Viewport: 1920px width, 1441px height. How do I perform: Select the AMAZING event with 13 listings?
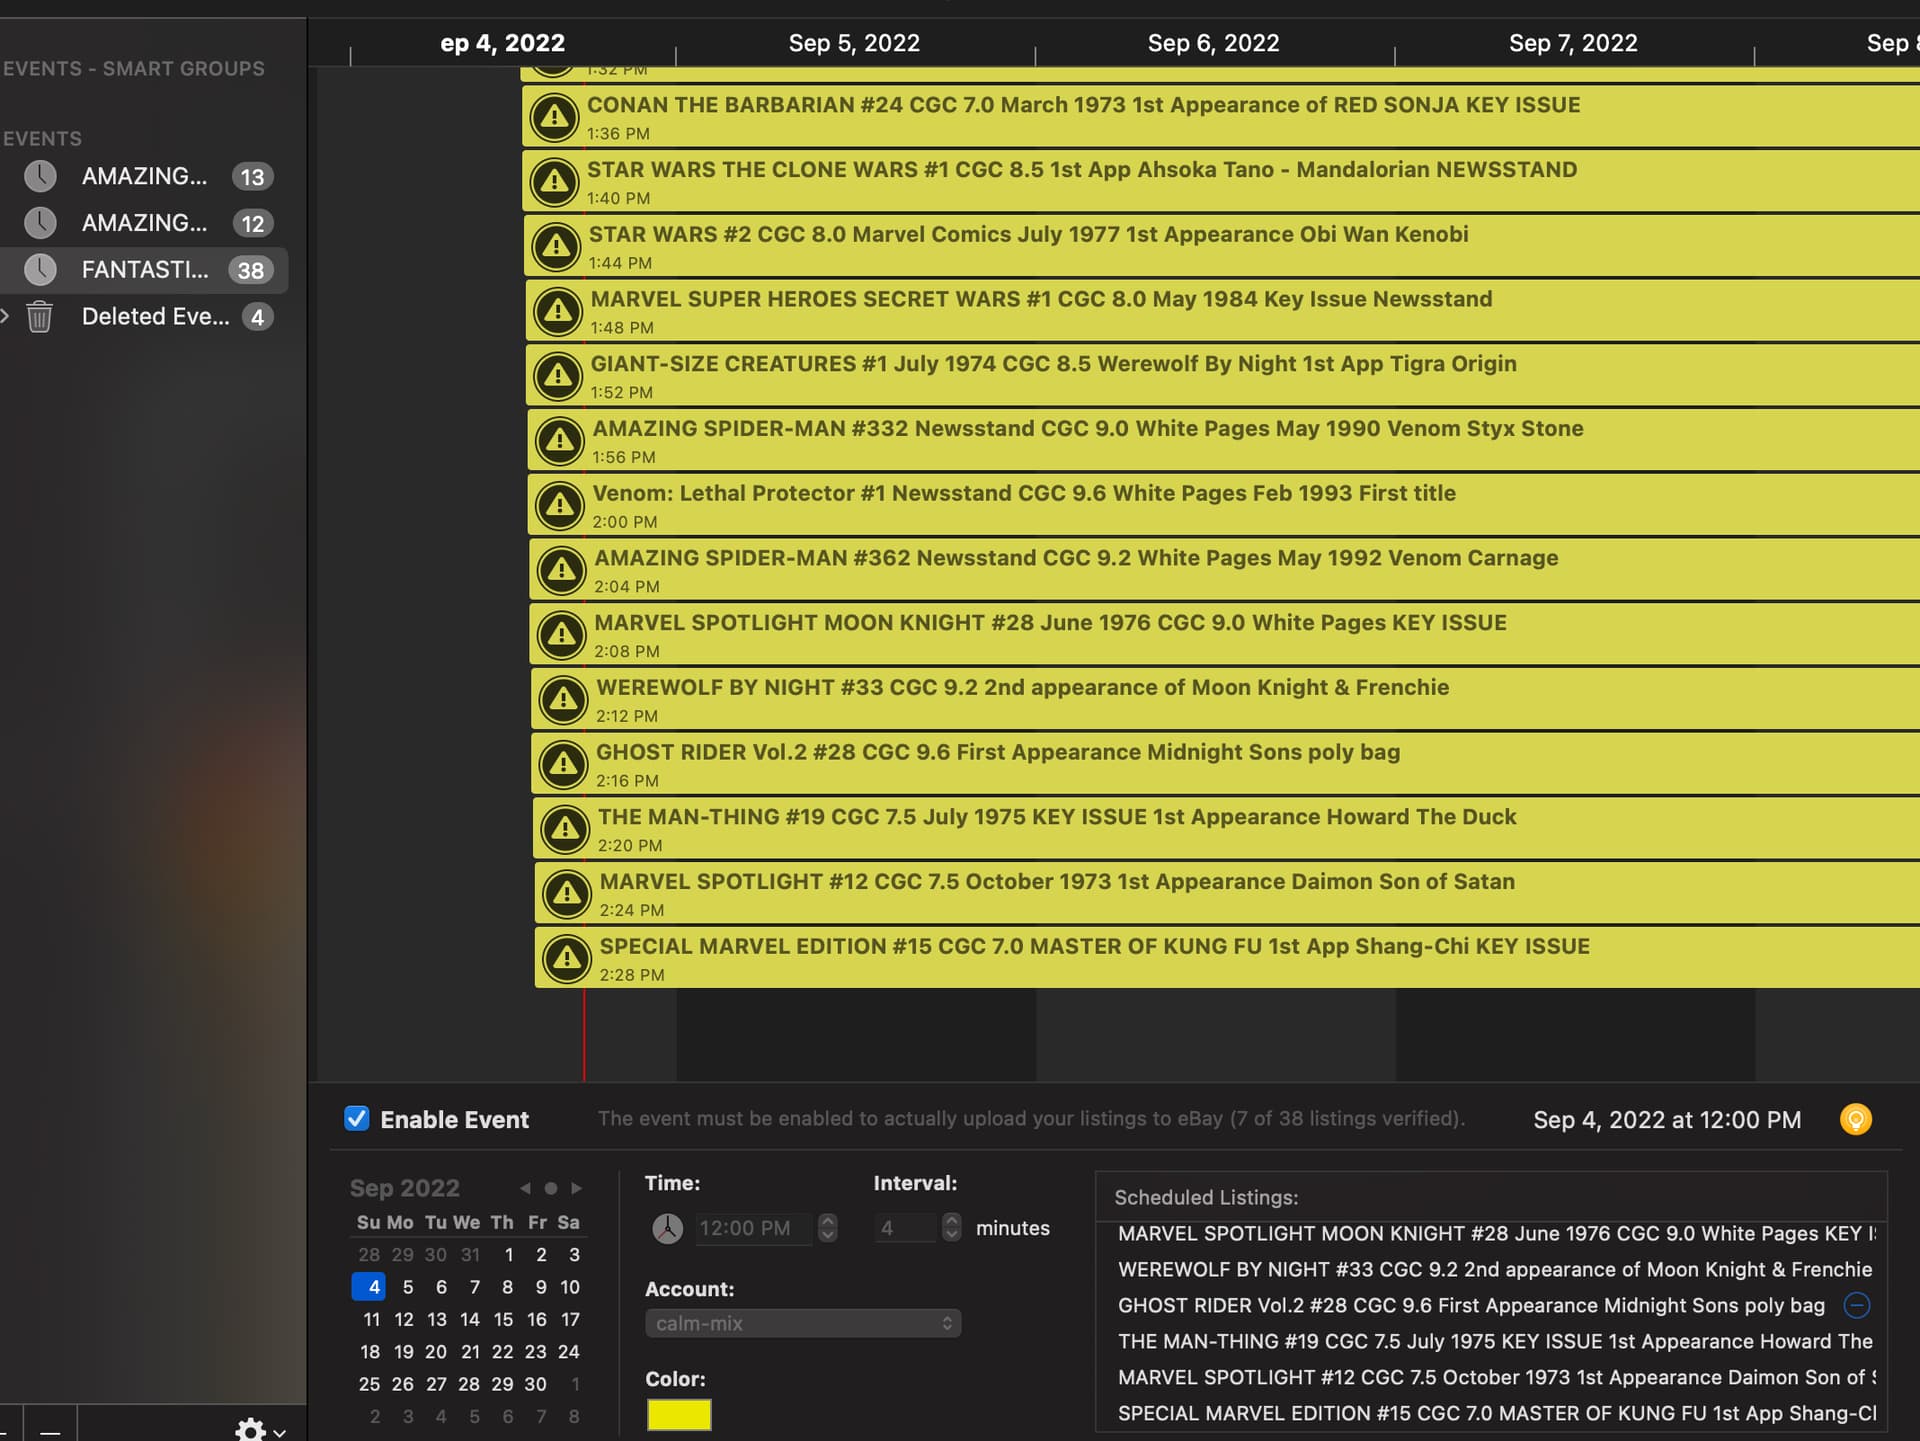tap(144, 176)
